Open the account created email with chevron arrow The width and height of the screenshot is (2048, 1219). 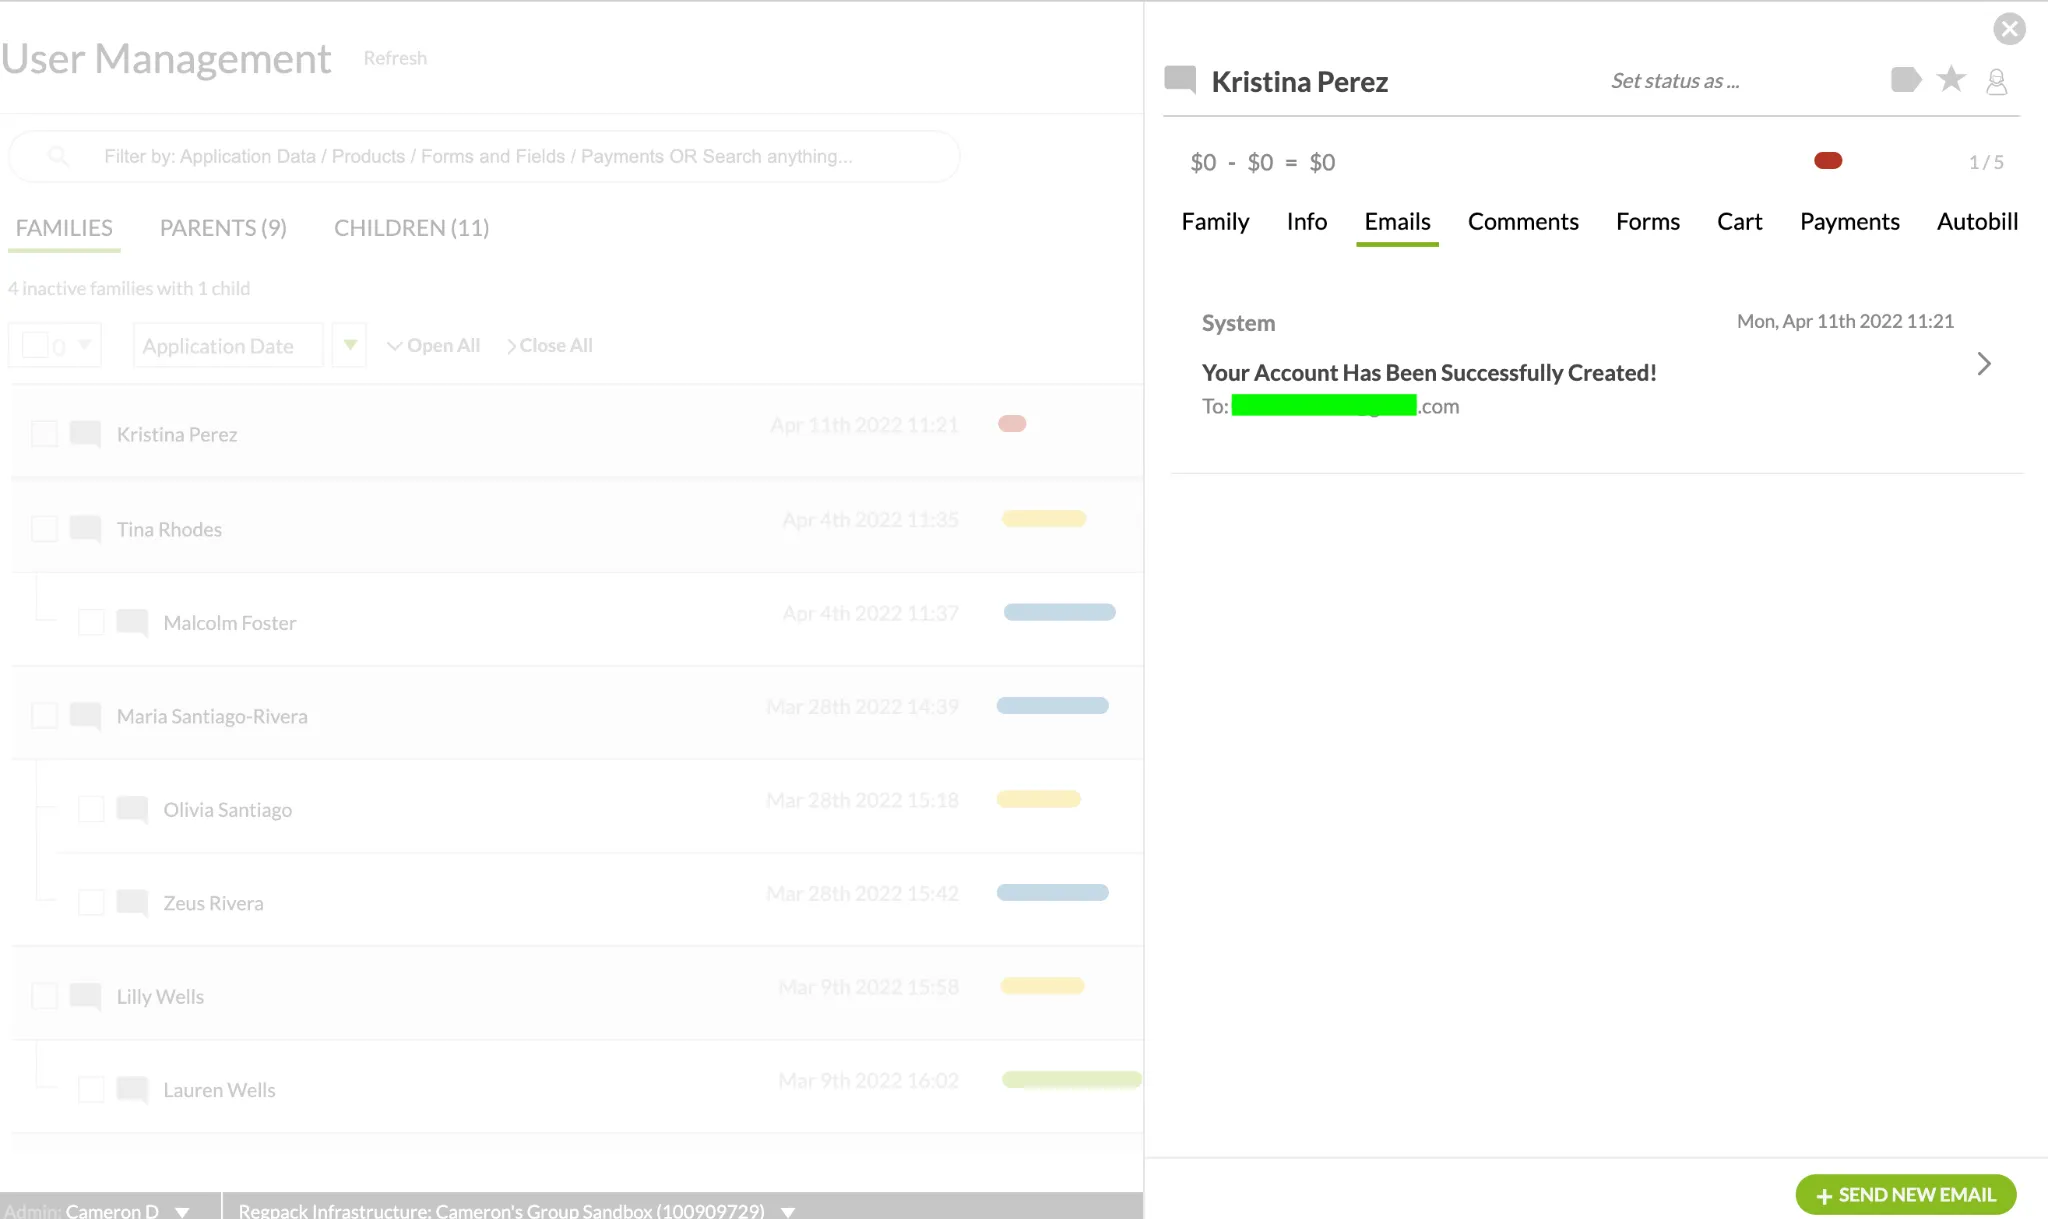point(1984,364)
